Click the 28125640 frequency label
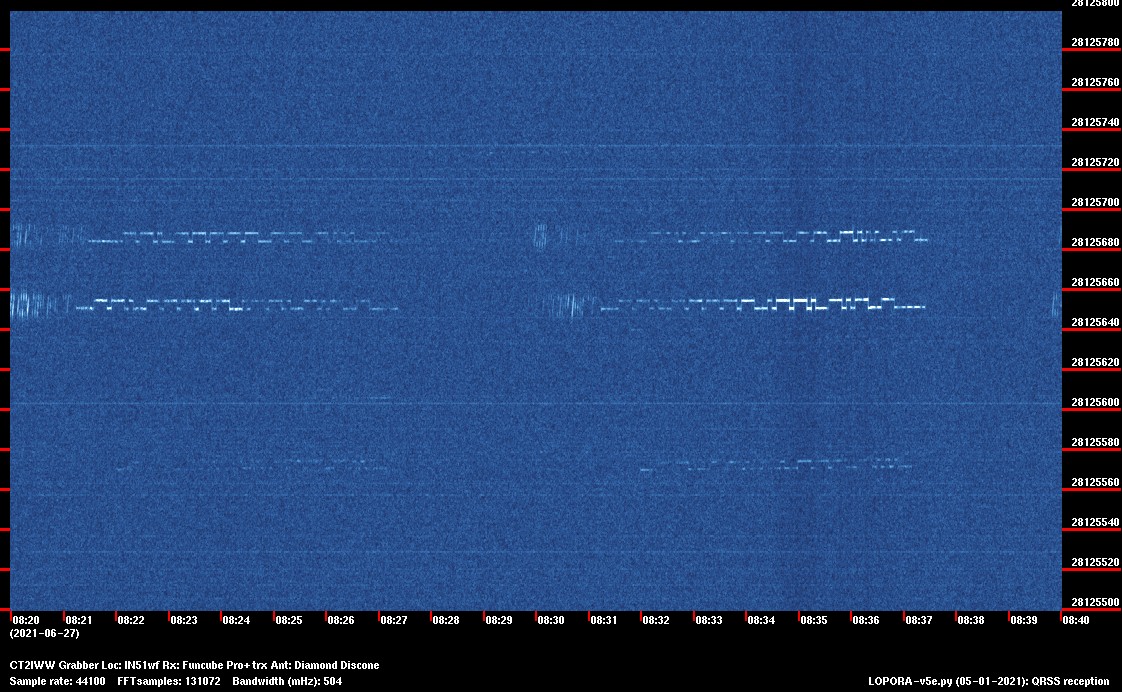Viewport: 1122px width, 692px height. click(1095, 323)
